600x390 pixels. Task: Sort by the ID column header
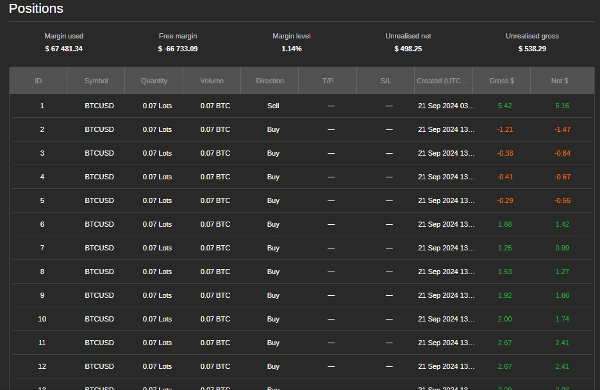pos(38,81)
